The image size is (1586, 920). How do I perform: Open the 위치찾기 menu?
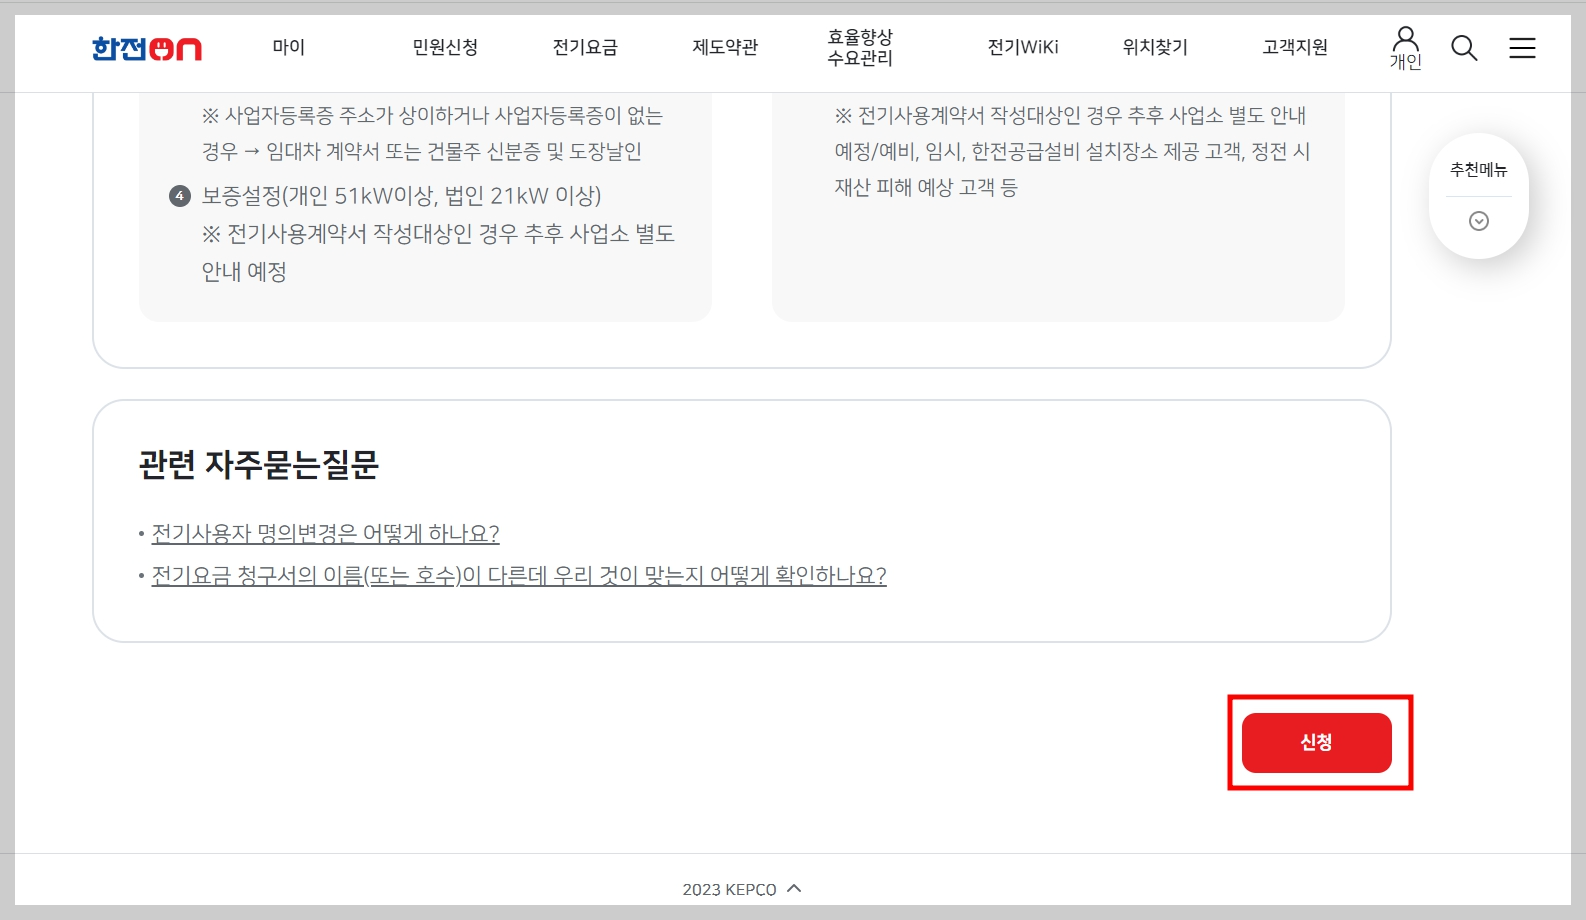click(1155, 47)
